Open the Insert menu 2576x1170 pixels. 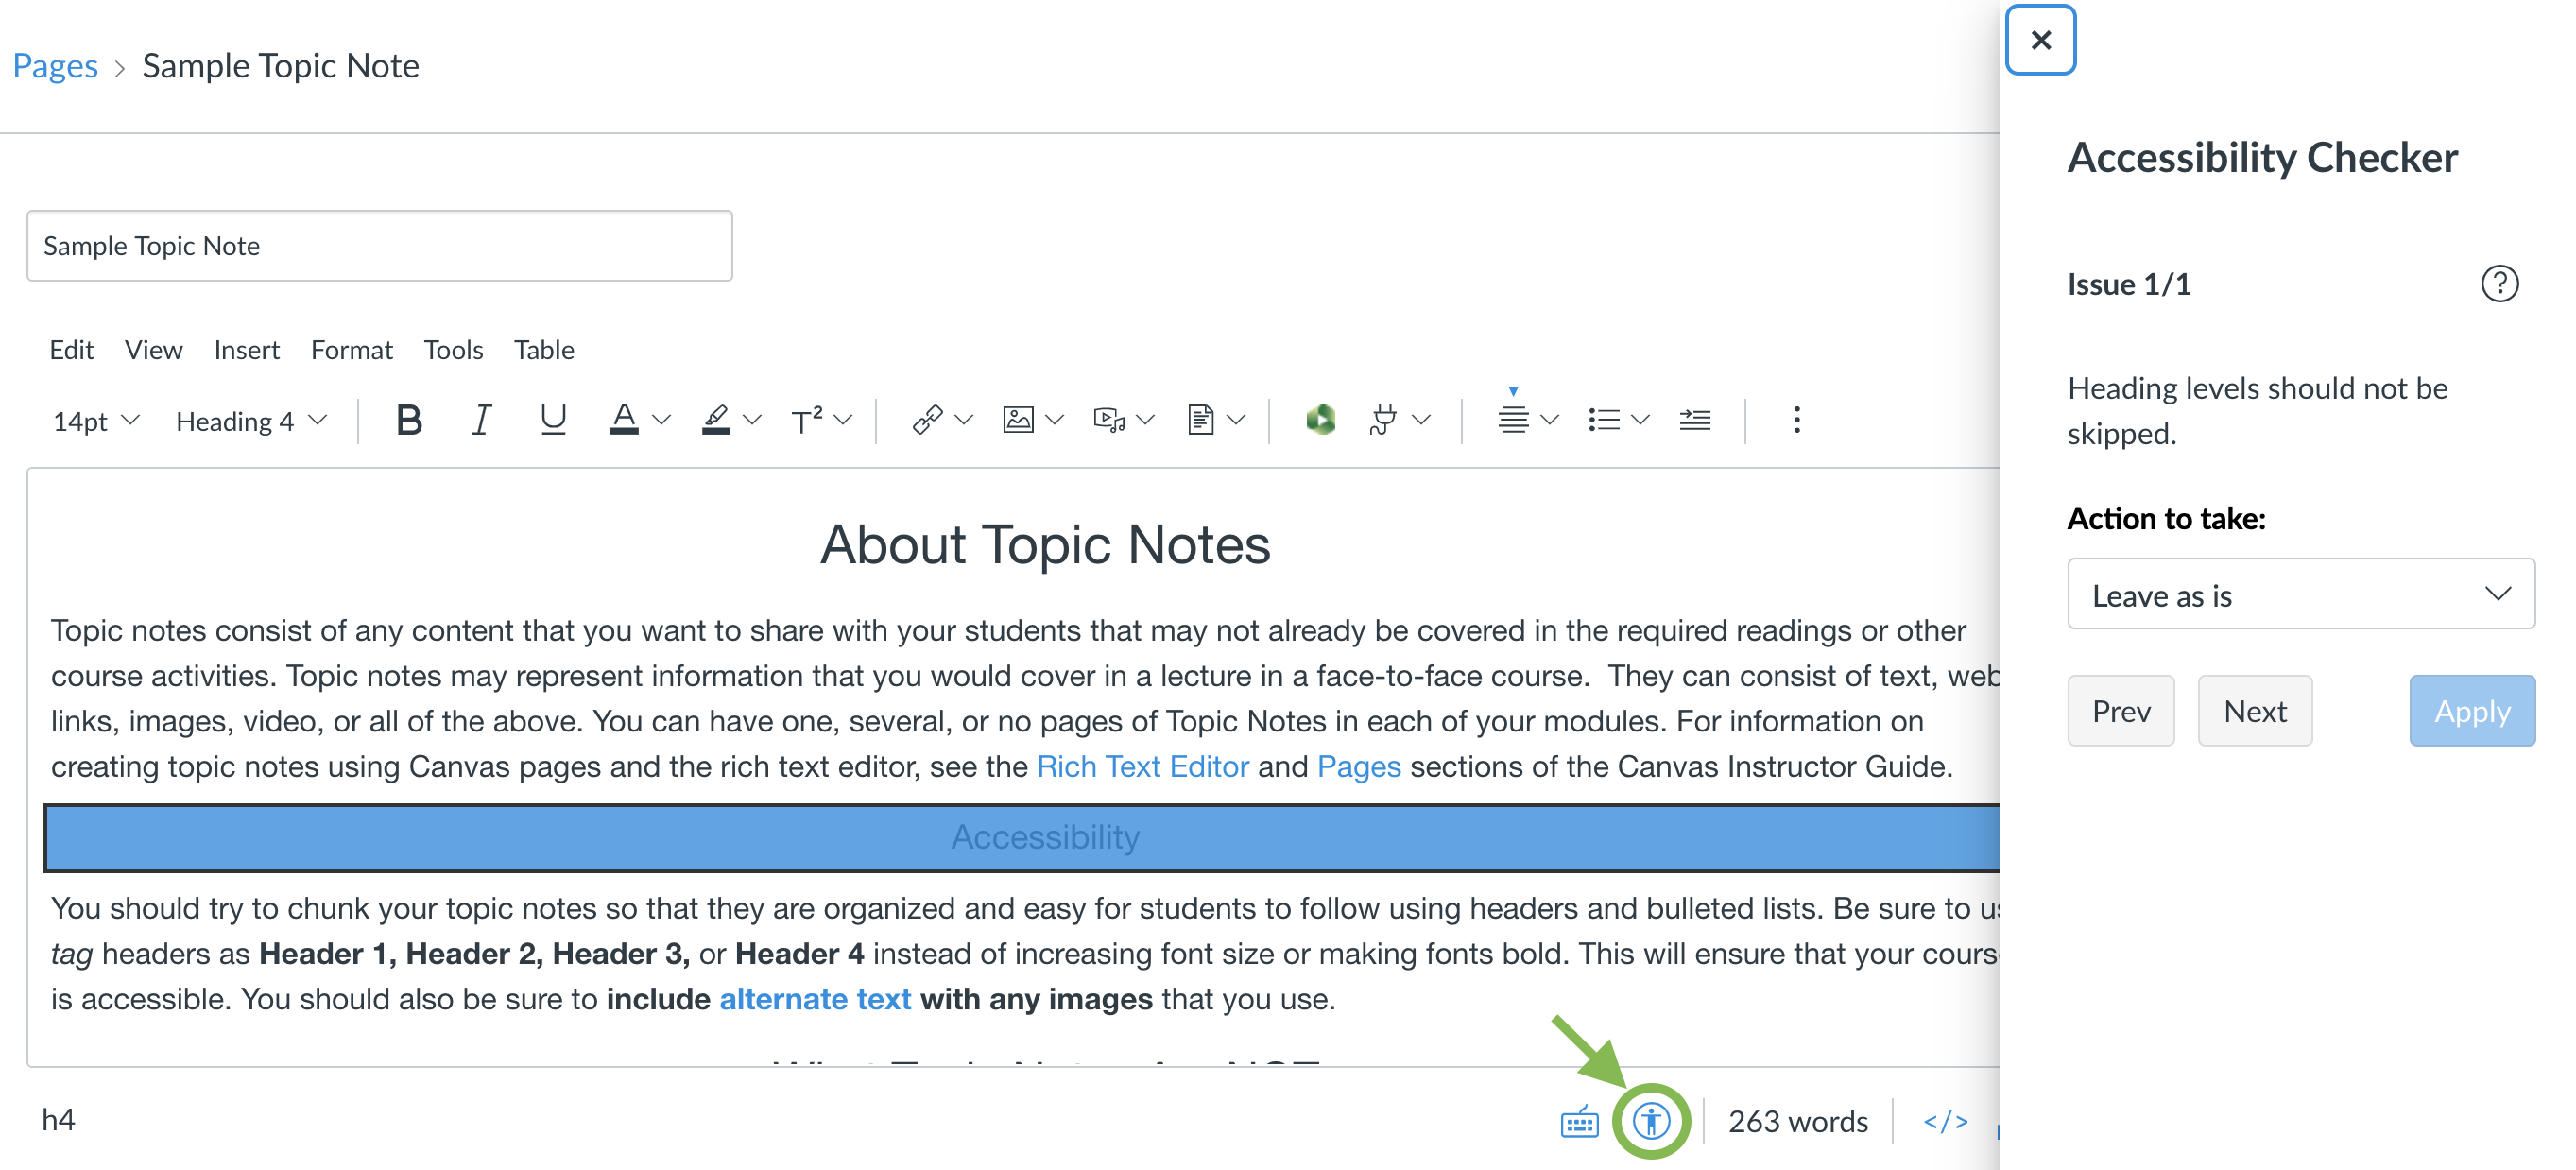pyautogui.click(x=246, y=350)
